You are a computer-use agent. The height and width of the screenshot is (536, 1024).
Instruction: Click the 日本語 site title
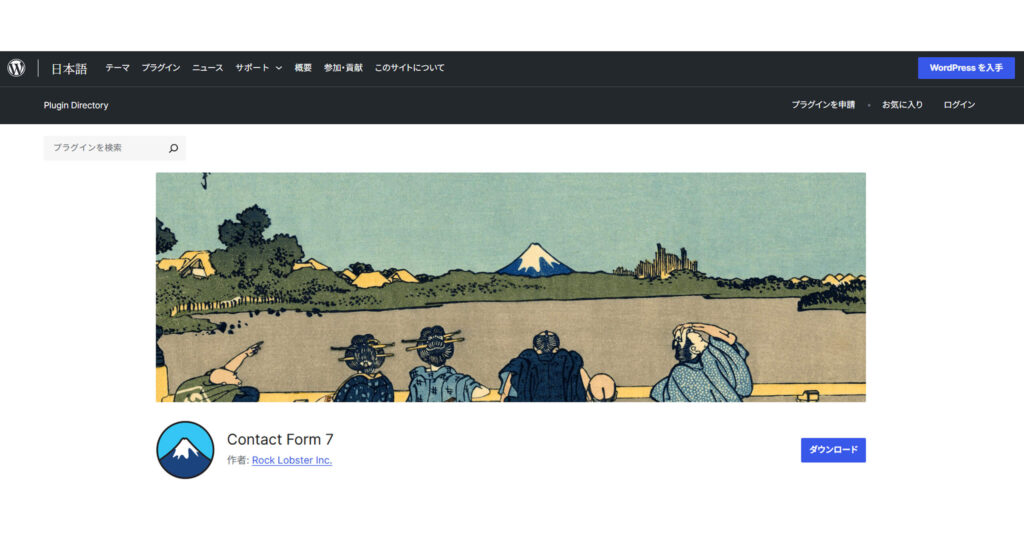click(69, 69)
